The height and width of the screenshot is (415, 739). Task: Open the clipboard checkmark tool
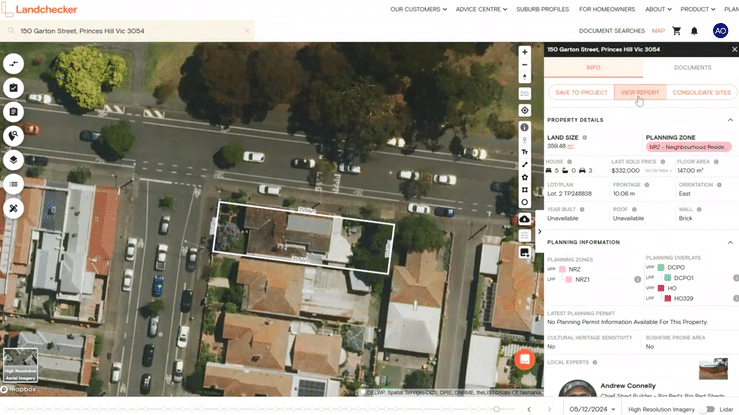coord(14,88)
